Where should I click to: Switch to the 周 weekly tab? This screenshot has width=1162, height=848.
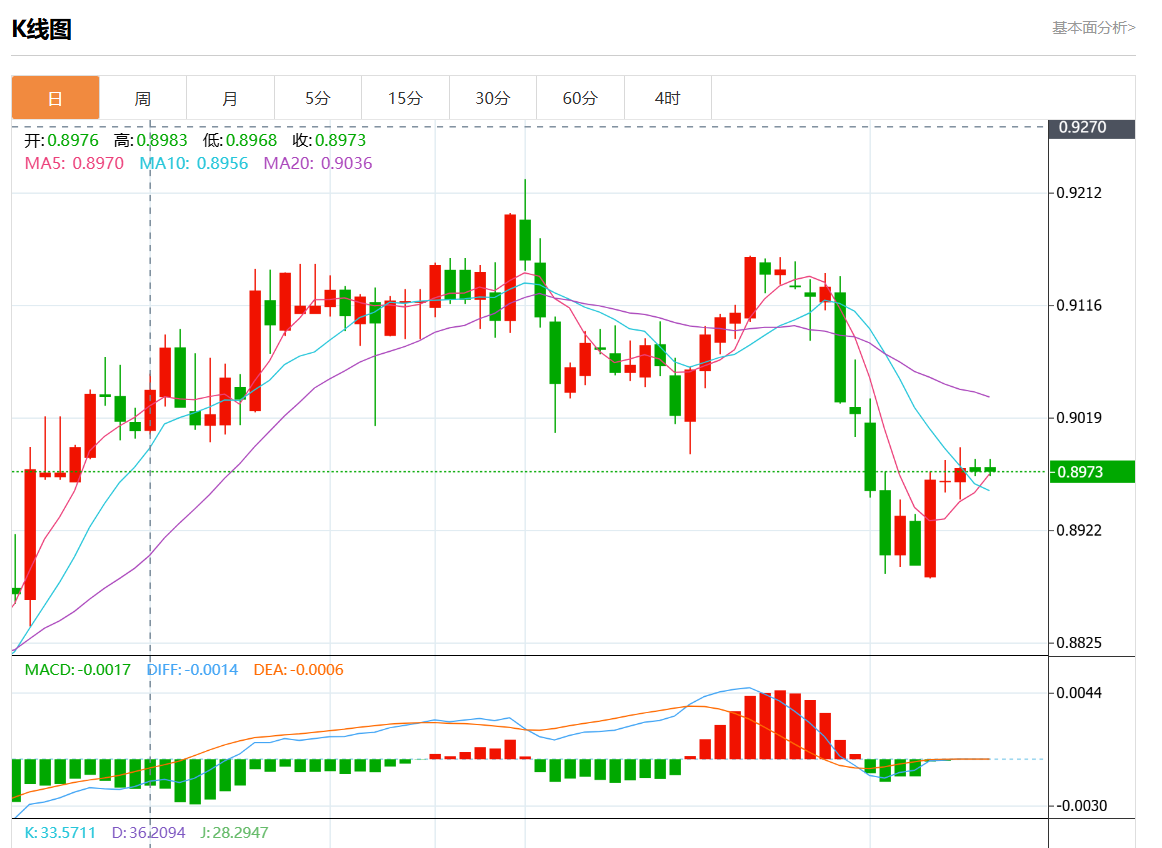(x=143, y=98)
